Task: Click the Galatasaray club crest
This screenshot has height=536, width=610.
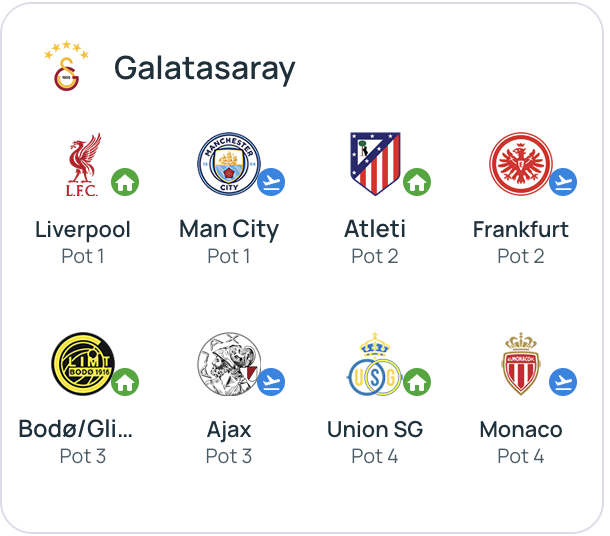Action: (66, 66)
